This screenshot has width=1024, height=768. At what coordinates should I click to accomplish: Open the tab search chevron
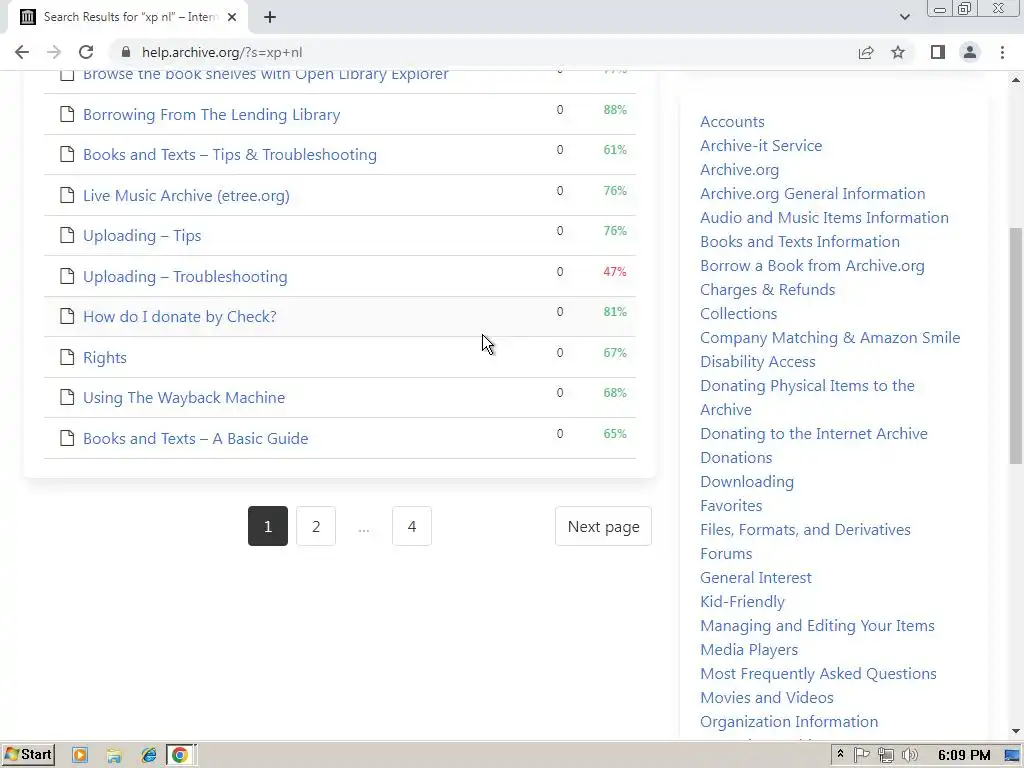(x=904, y=17)
